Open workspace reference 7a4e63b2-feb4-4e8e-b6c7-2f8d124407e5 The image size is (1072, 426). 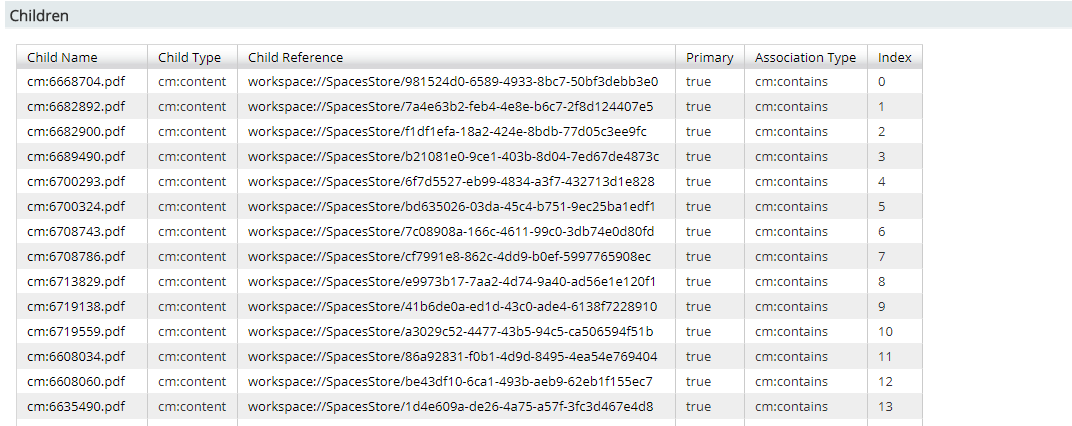click(451, 107)
